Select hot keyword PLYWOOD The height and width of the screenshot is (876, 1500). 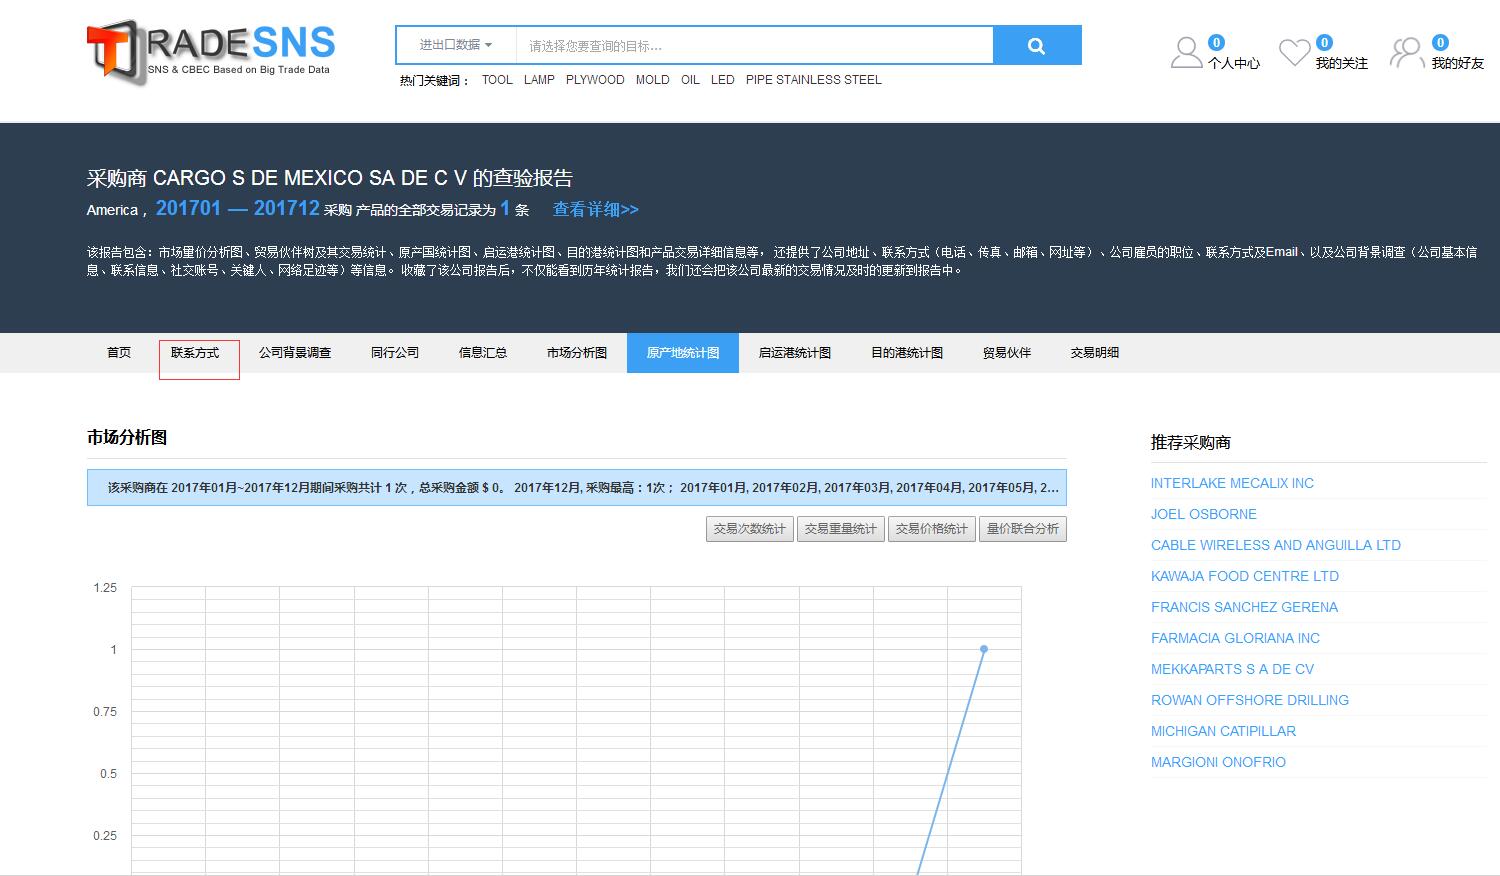[x=595, y=80]
